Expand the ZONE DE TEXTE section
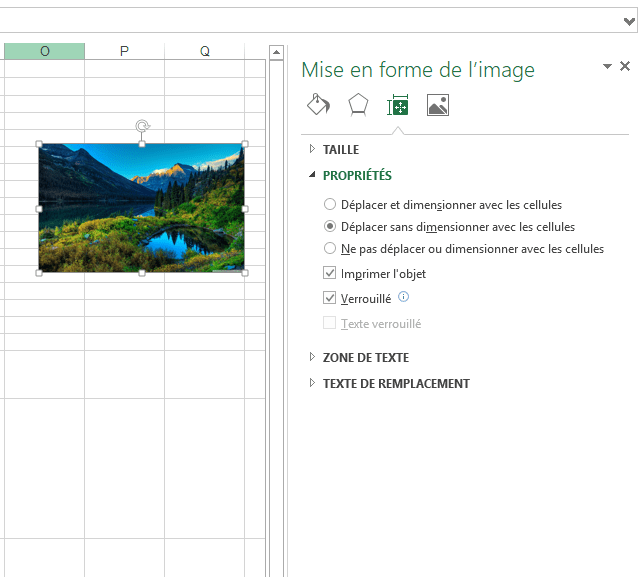Viewport: 643px width, 577px height. [365, 357]
